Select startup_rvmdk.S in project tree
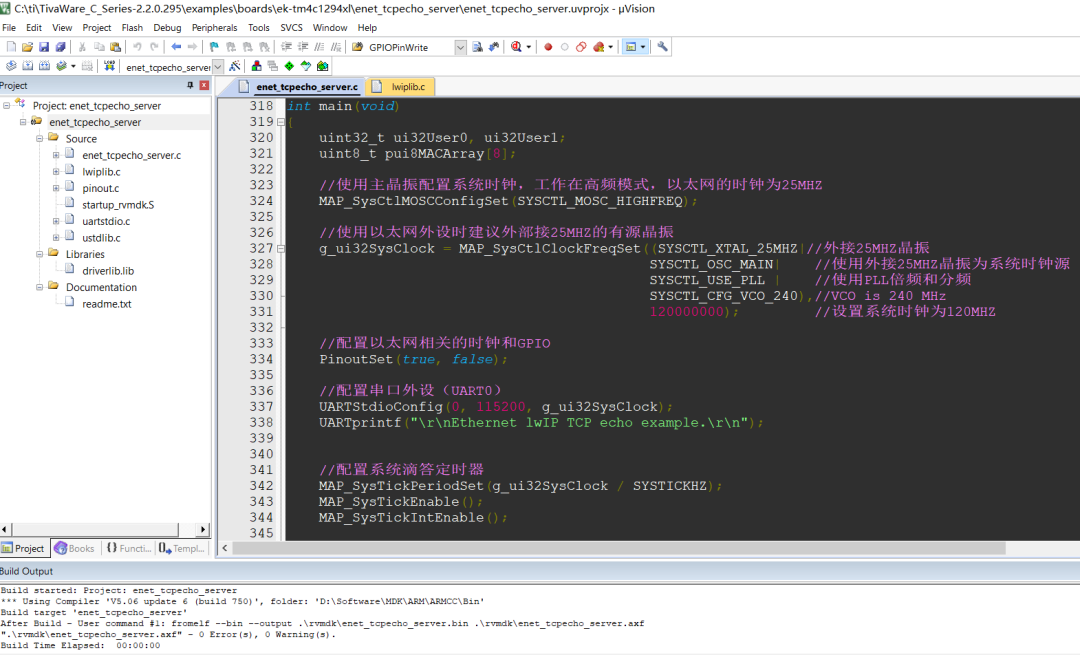 (x=118, y=205)
